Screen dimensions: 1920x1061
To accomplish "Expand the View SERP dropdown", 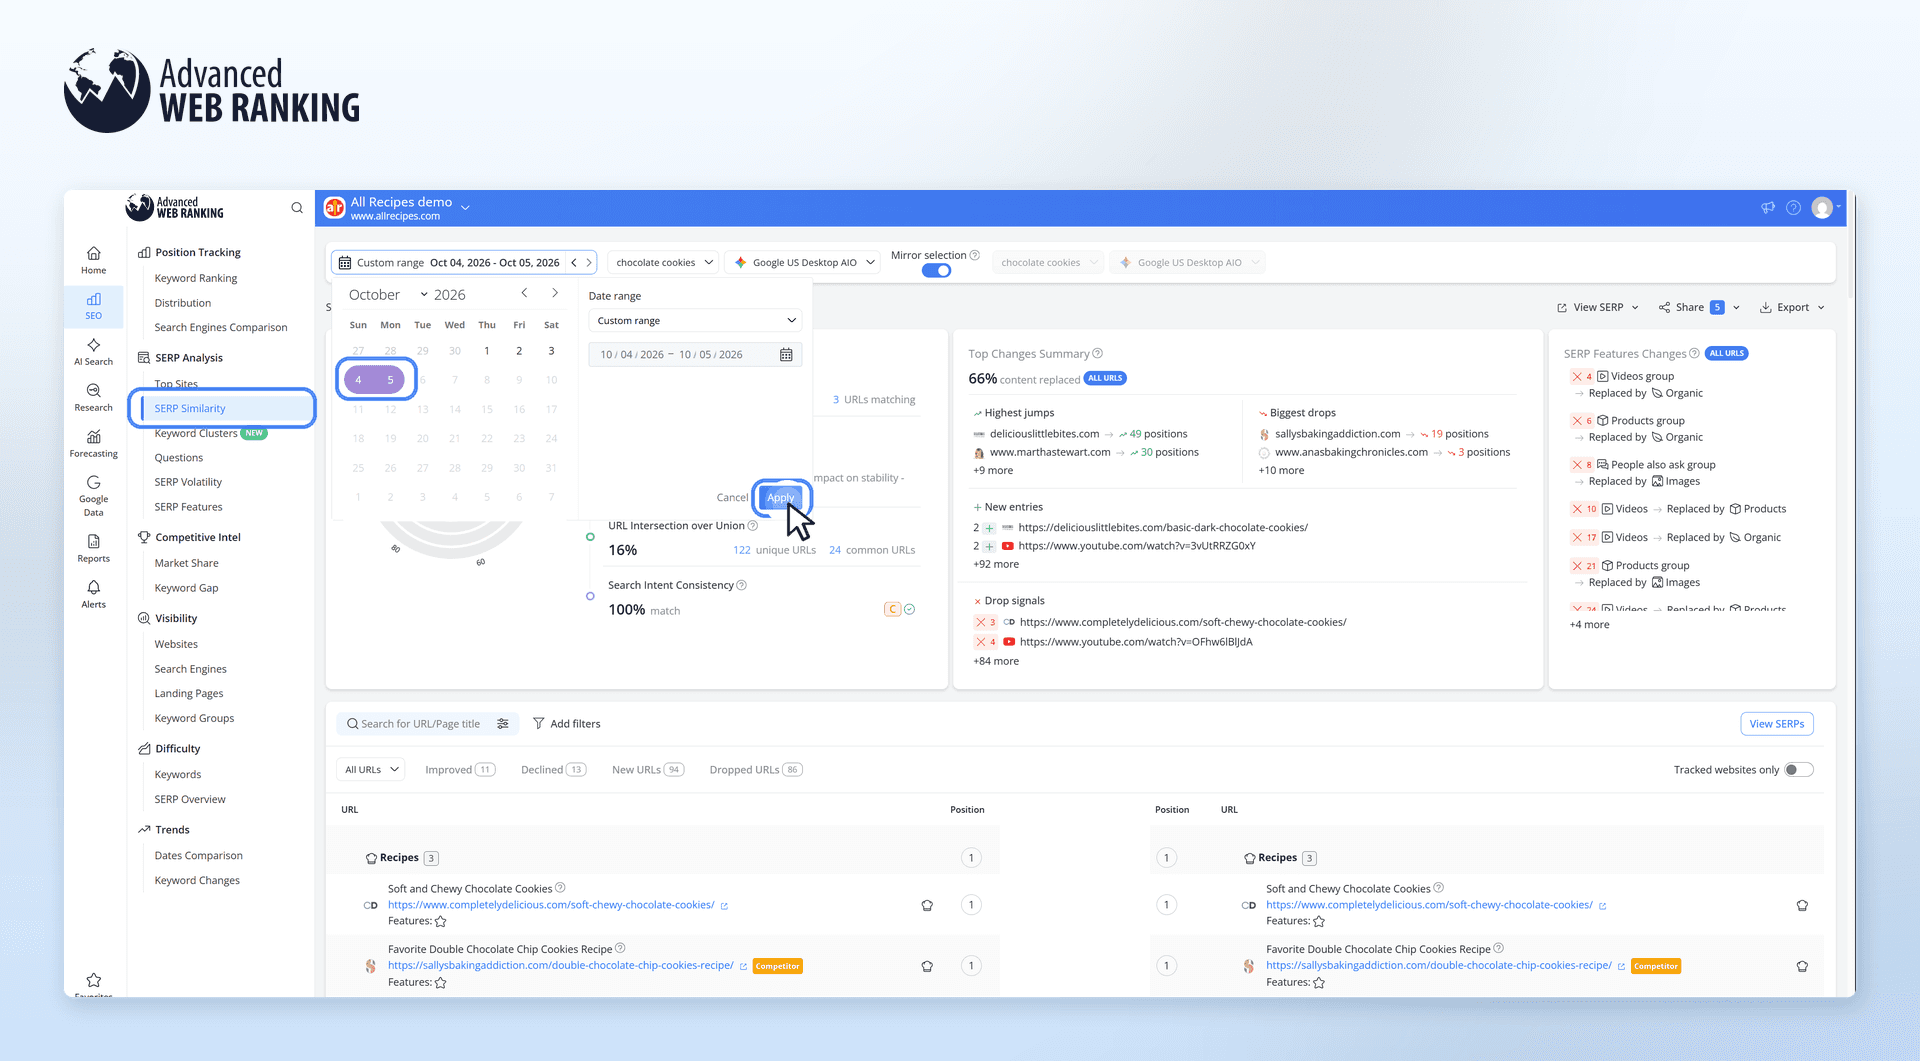I will (1597, 307).
